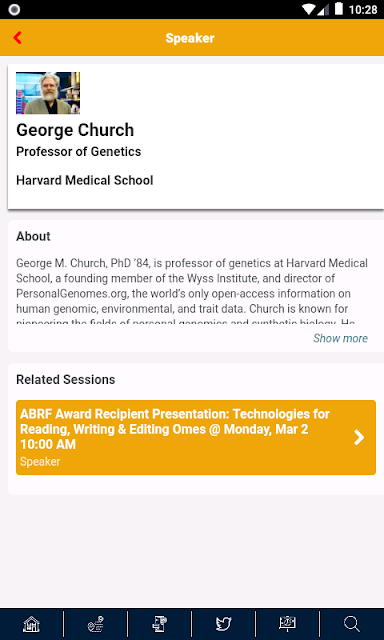Go back using the red arrow
Screen dimensions: 384x640
click(17, 38)
